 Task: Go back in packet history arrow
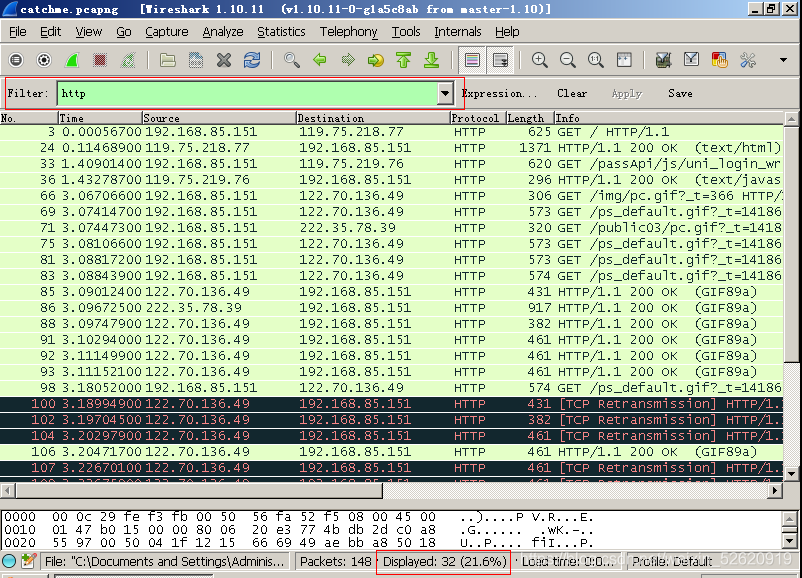click(x=320, y=60)
